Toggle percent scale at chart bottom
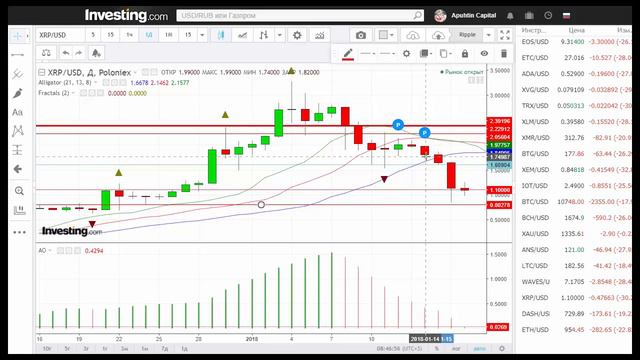The width and height of the screenshot is (640, 360). pos(437,349)
